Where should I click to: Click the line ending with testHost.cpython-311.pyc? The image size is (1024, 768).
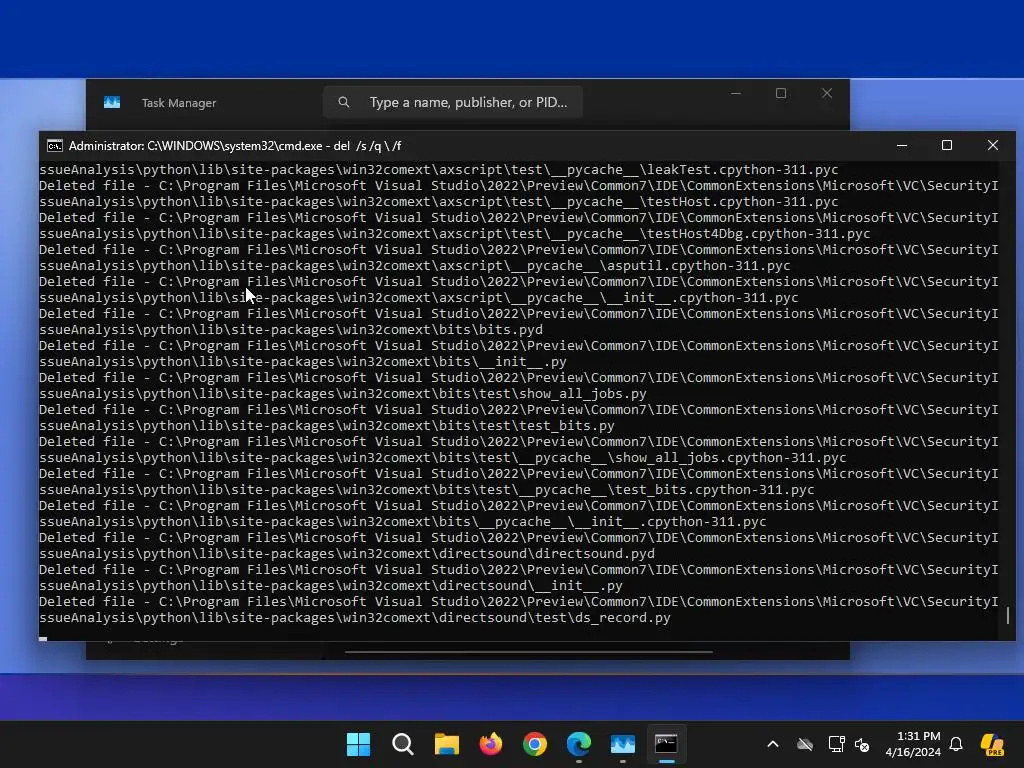[438, 202]
